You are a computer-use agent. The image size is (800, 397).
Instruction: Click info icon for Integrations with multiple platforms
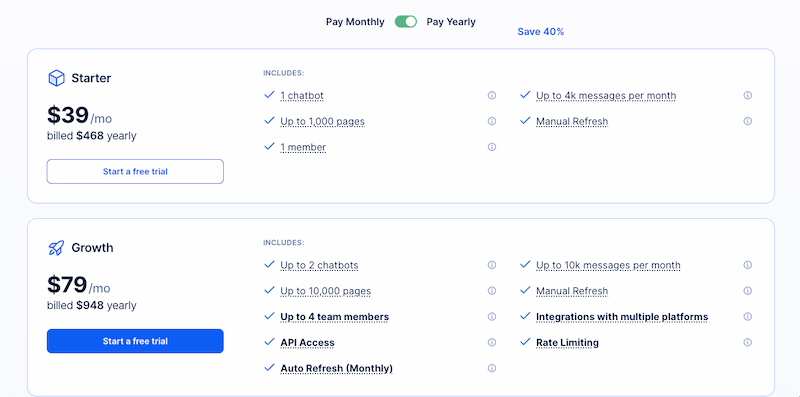[747, 316]
